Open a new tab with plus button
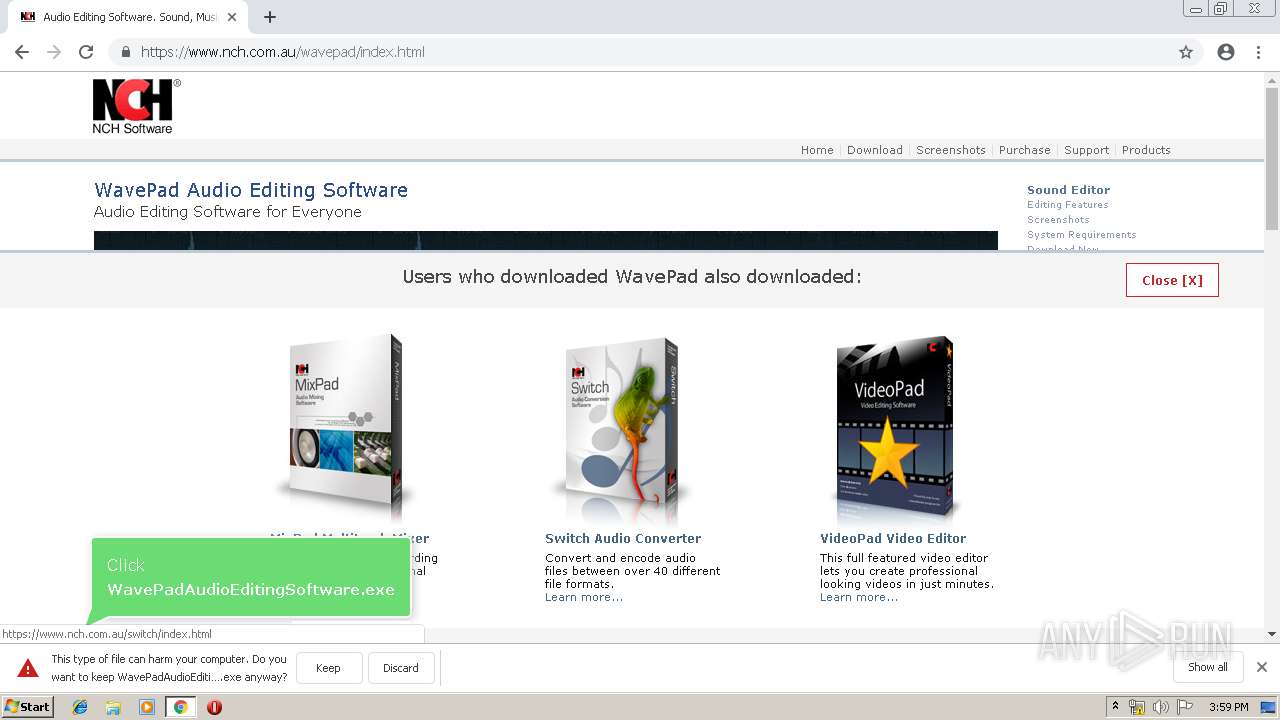The image size is (1280, 720). [270, 17]
